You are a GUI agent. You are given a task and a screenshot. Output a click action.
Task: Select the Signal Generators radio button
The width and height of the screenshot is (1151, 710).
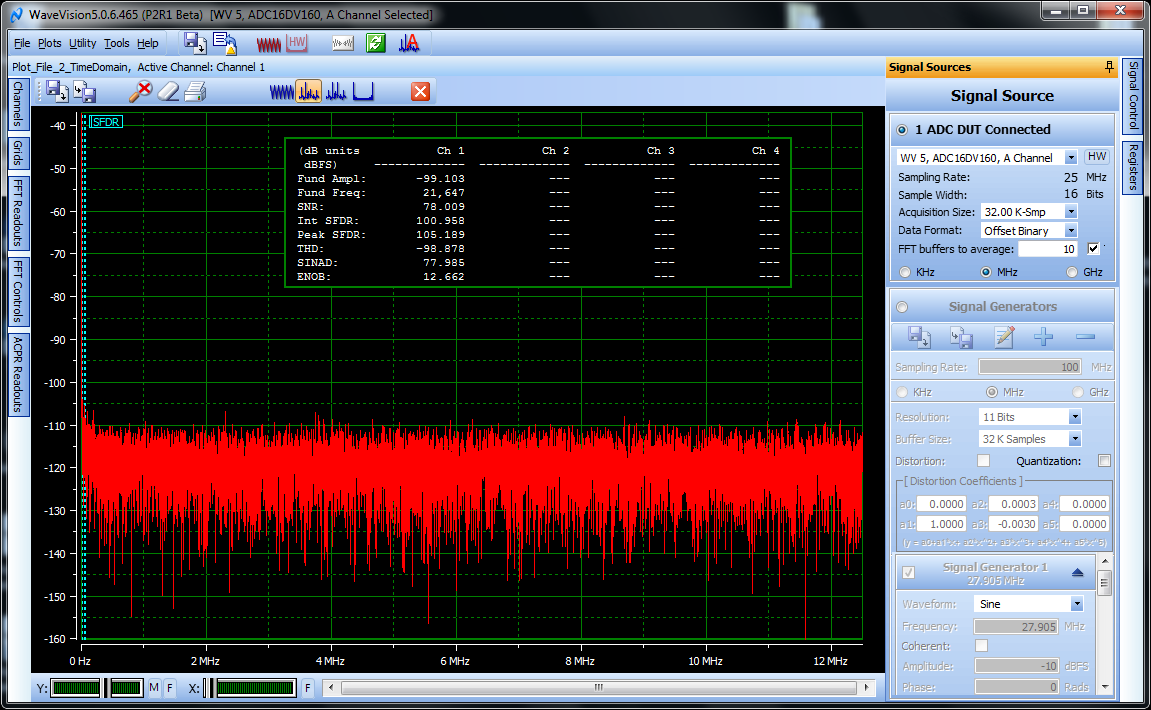[903, 307]
